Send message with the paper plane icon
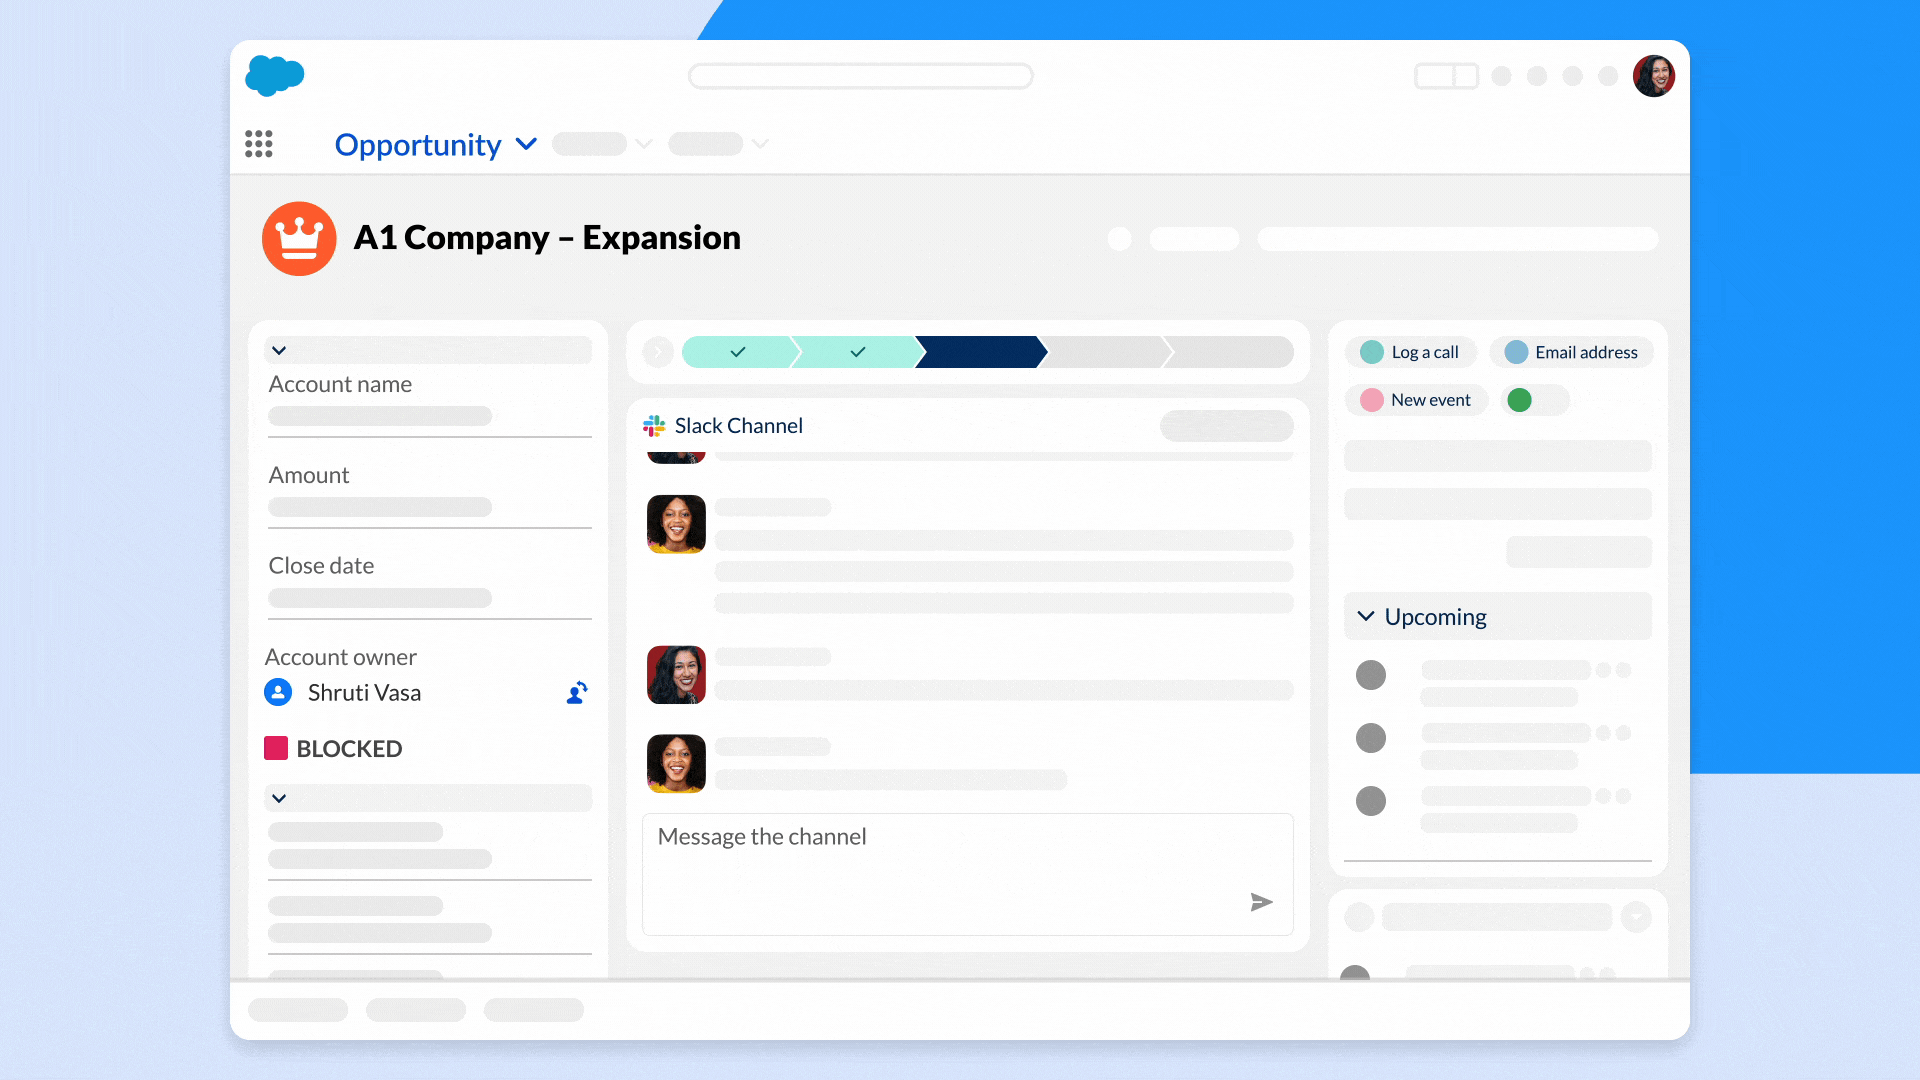The image size is (1920, 1080). pos(1261,902)
